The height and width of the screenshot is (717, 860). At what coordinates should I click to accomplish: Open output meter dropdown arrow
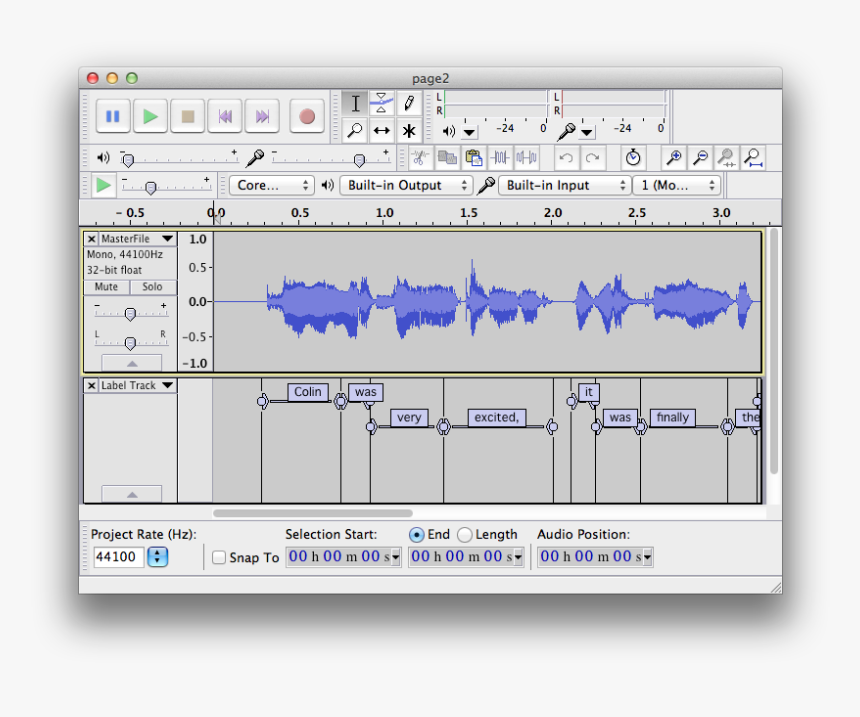[x=469, y=132]
